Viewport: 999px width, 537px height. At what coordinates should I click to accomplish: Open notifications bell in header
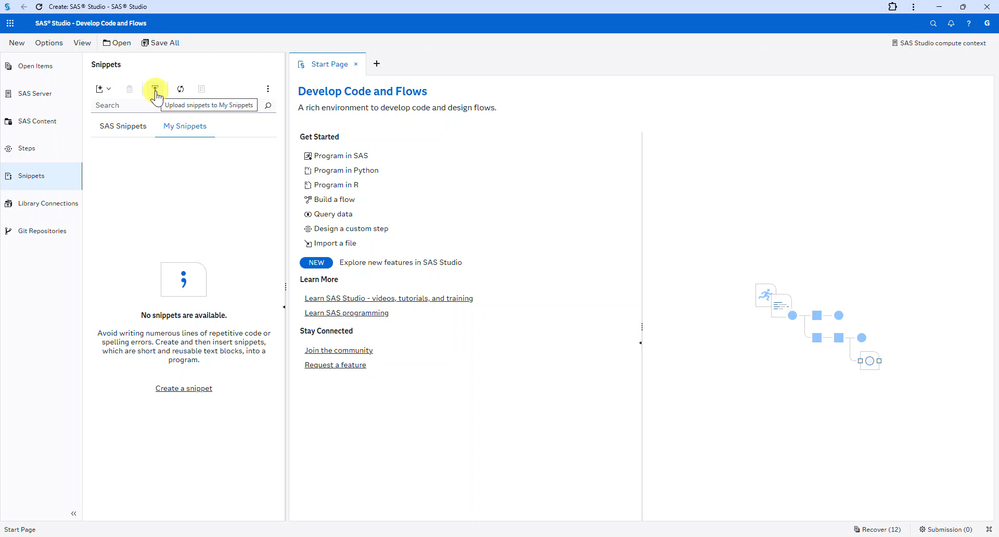[x=951, y=24]
